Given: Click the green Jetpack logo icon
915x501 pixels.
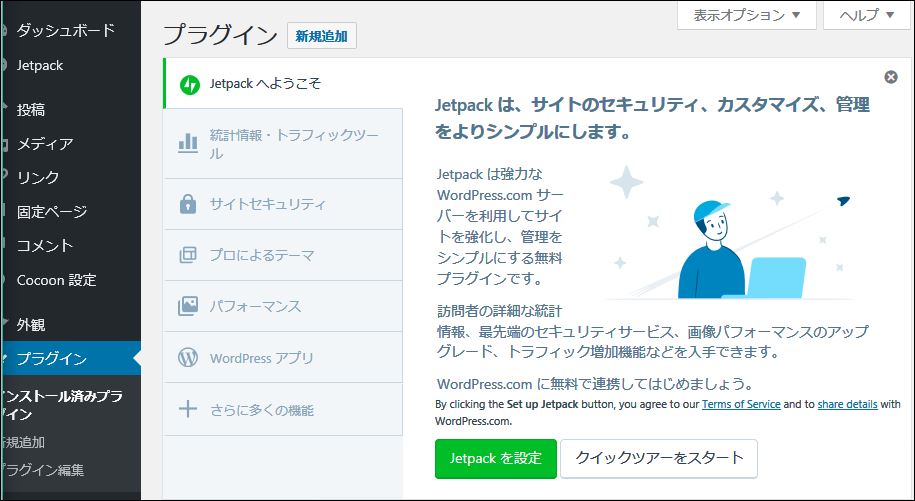Looking at the screenshot, I should [x=190, y=84].
